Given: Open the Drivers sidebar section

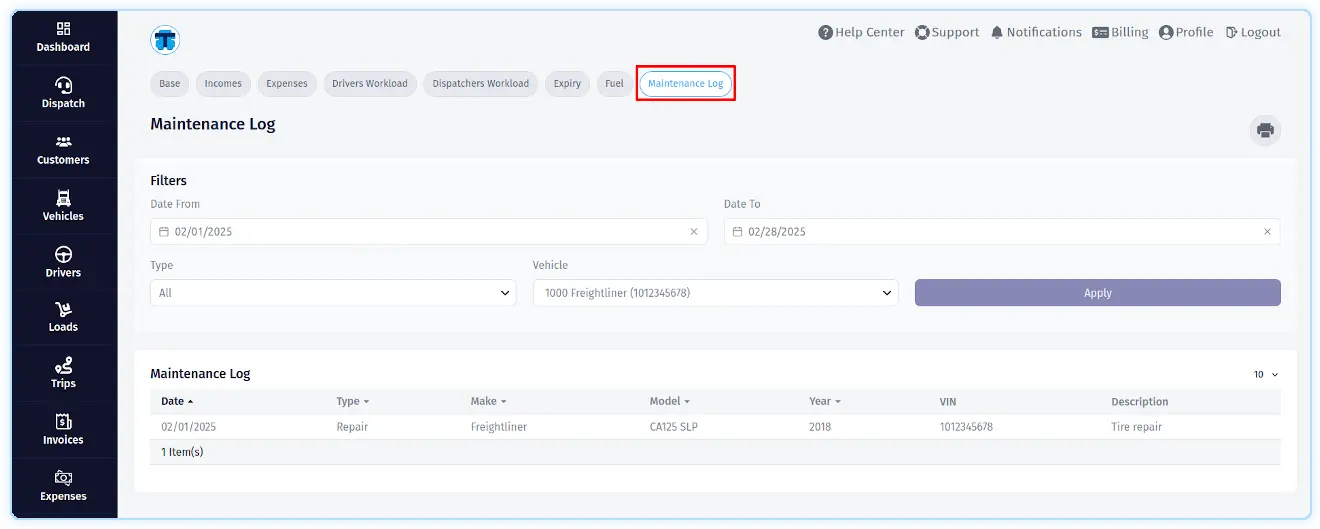Looking at the screenshot, I should [63, 262].
